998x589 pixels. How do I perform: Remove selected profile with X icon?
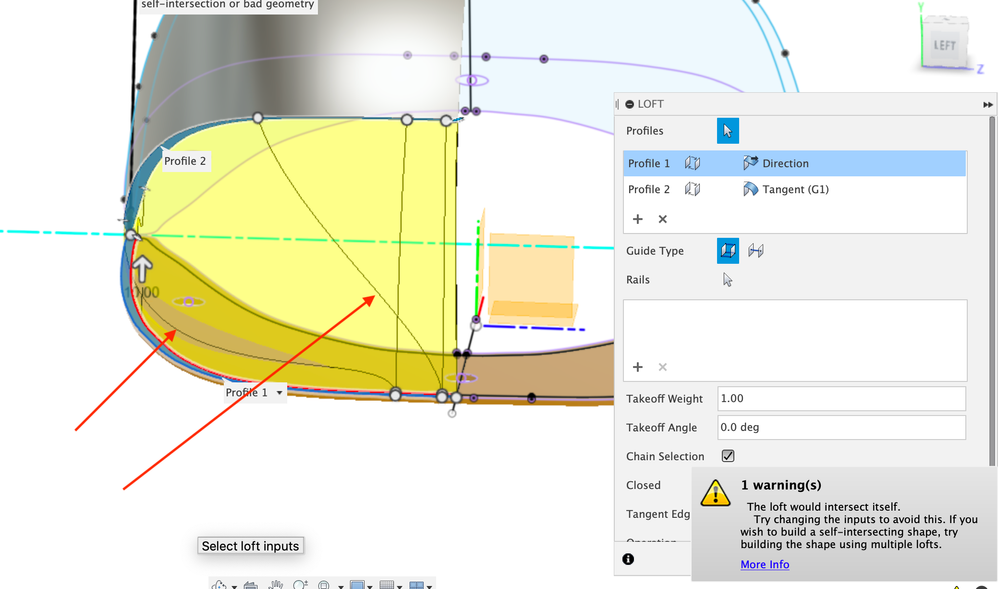(x=662, y=219)
